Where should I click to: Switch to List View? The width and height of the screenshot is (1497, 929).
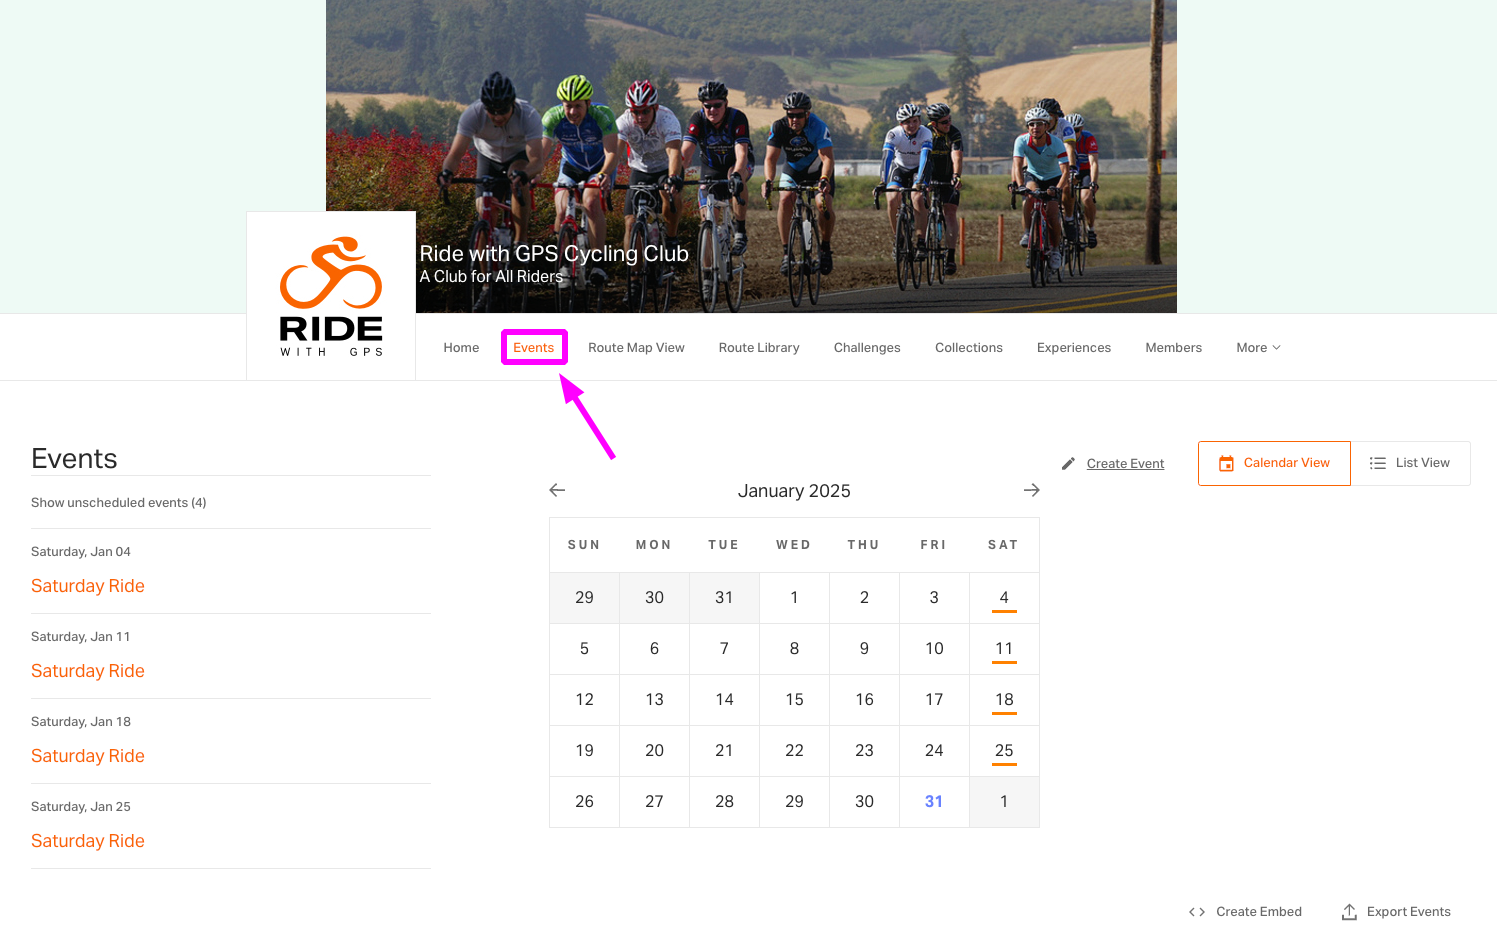click(x=1410, y=464)
